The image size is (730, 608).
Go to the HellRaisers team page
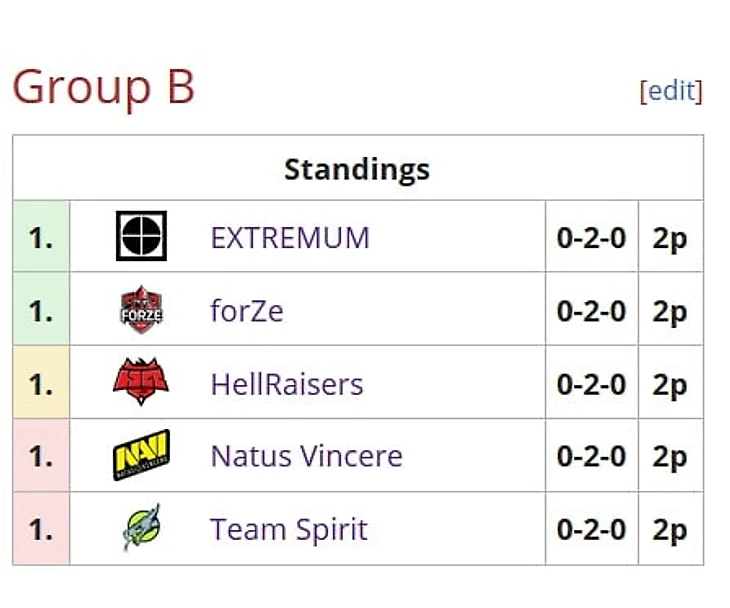click(x=287, y=384)
